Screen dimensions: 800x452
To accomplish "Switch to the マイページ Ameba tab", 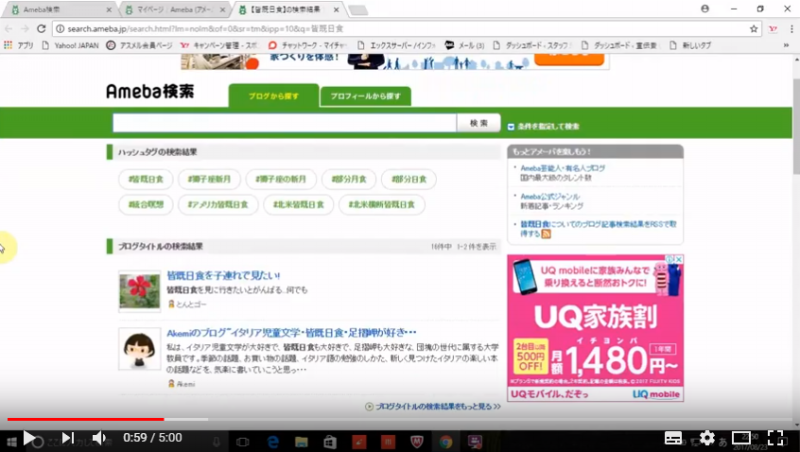I will coord(174,10).
